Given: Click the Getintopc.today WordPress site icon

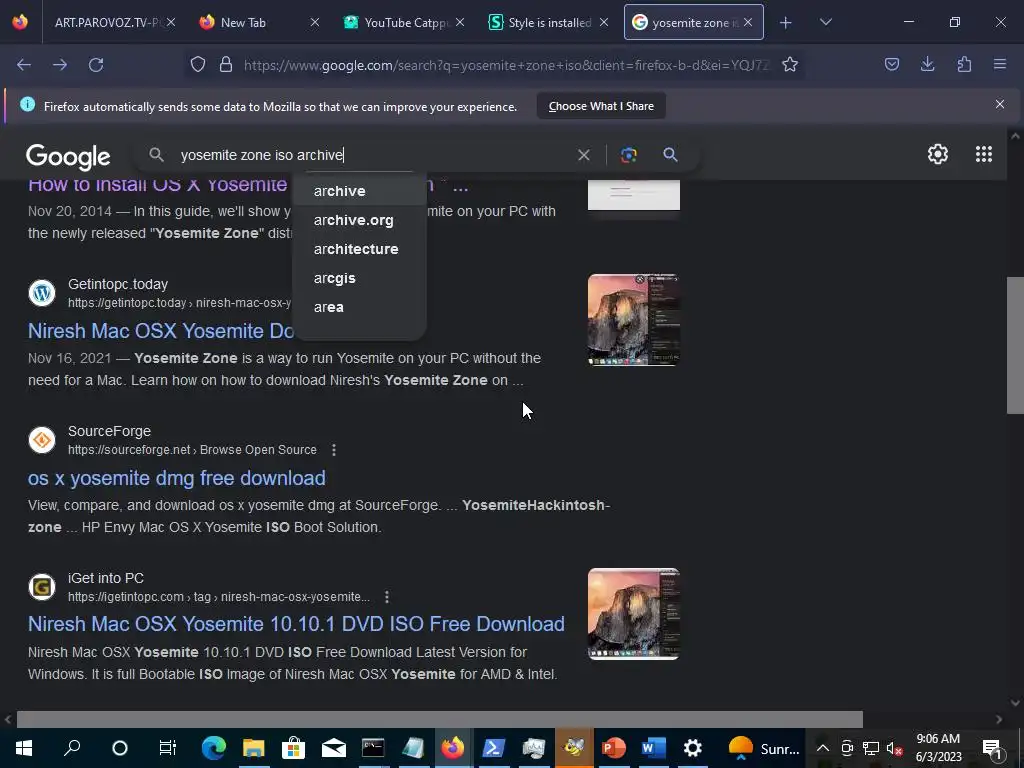Looking at the screenshot, I should 42,293.
